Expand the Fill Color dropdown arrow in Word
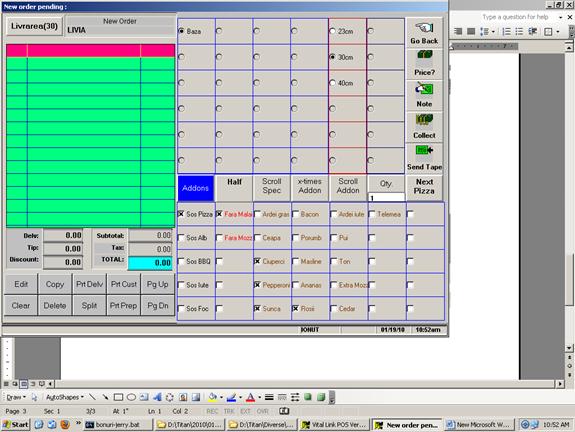This screenshot has height=432, width=575. [x=221, y=397]
